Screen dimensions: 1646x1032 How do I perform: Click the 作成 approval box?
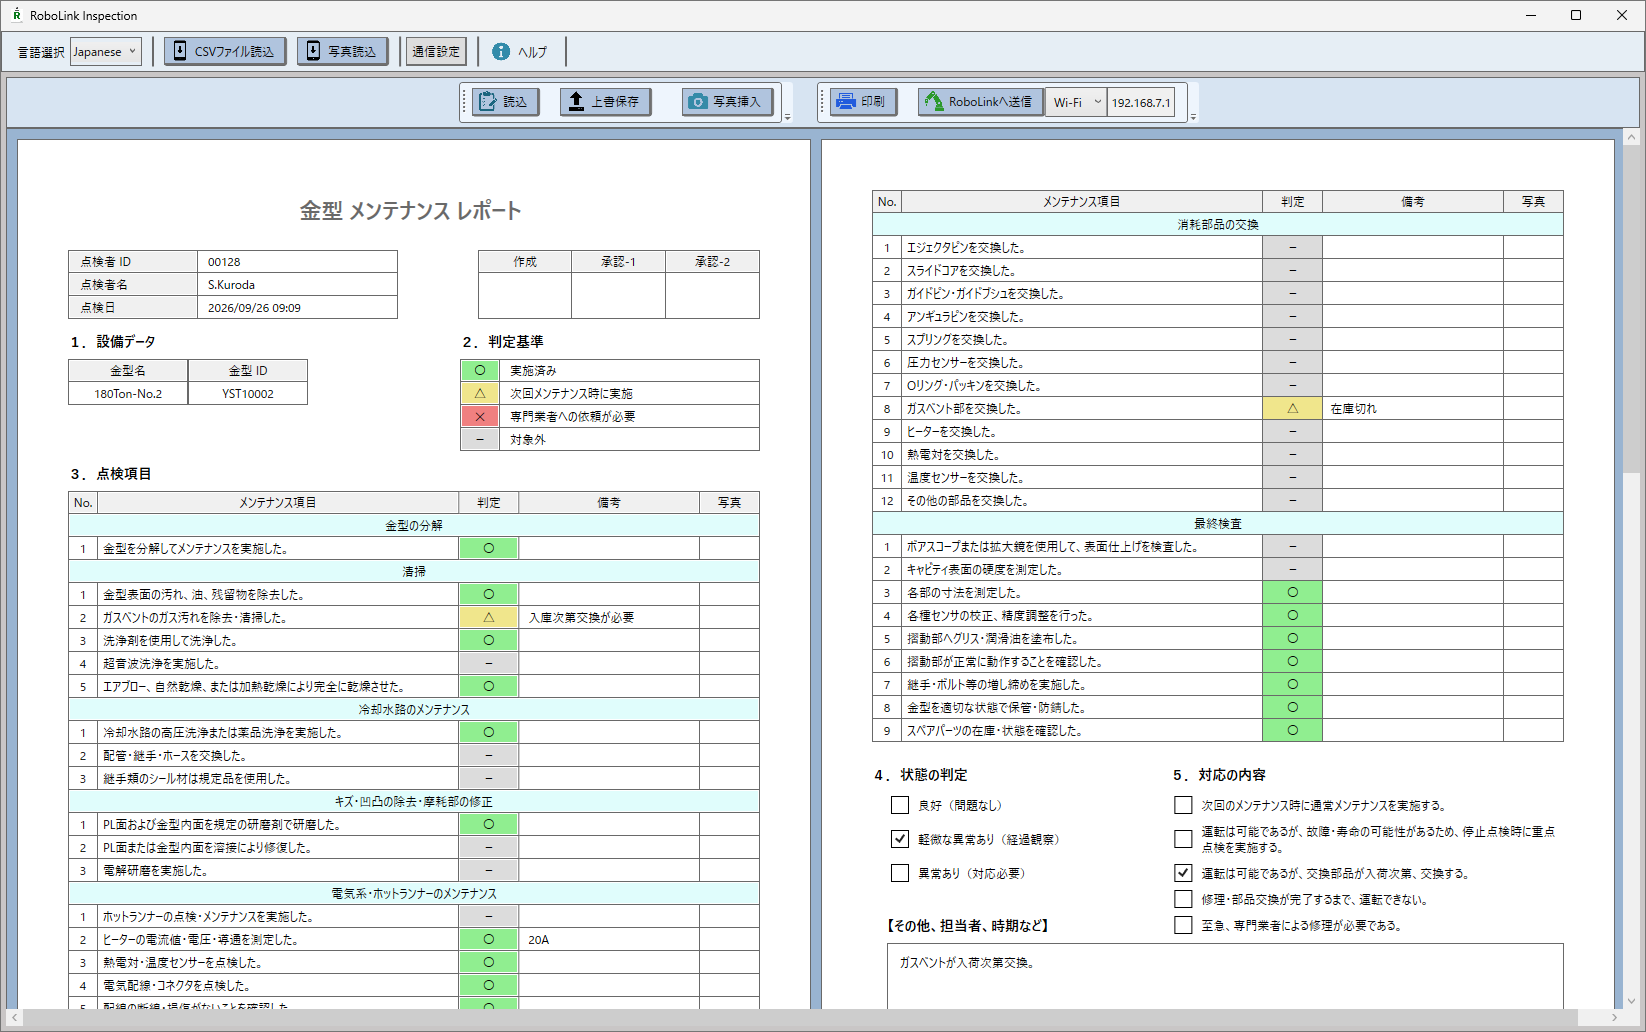coord(525,295)
